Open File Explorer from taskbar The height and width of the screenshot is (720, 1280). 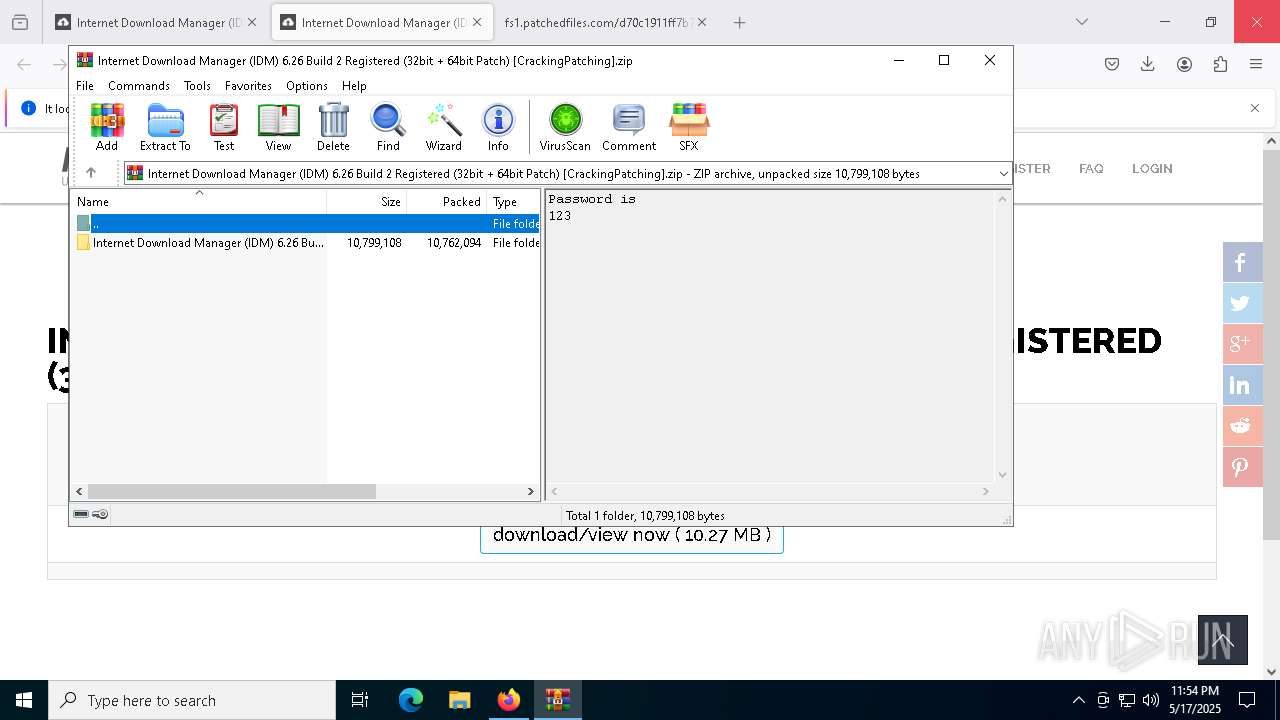(460, 700)
